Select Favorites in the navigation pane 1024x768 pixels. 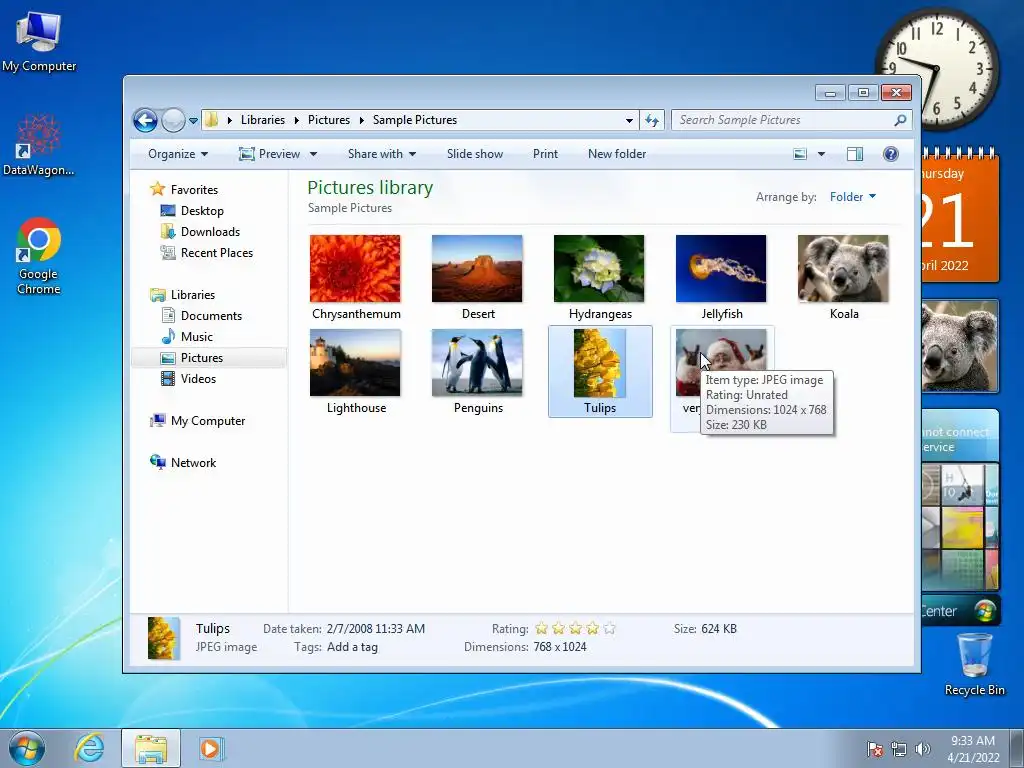tap(194, 190)
